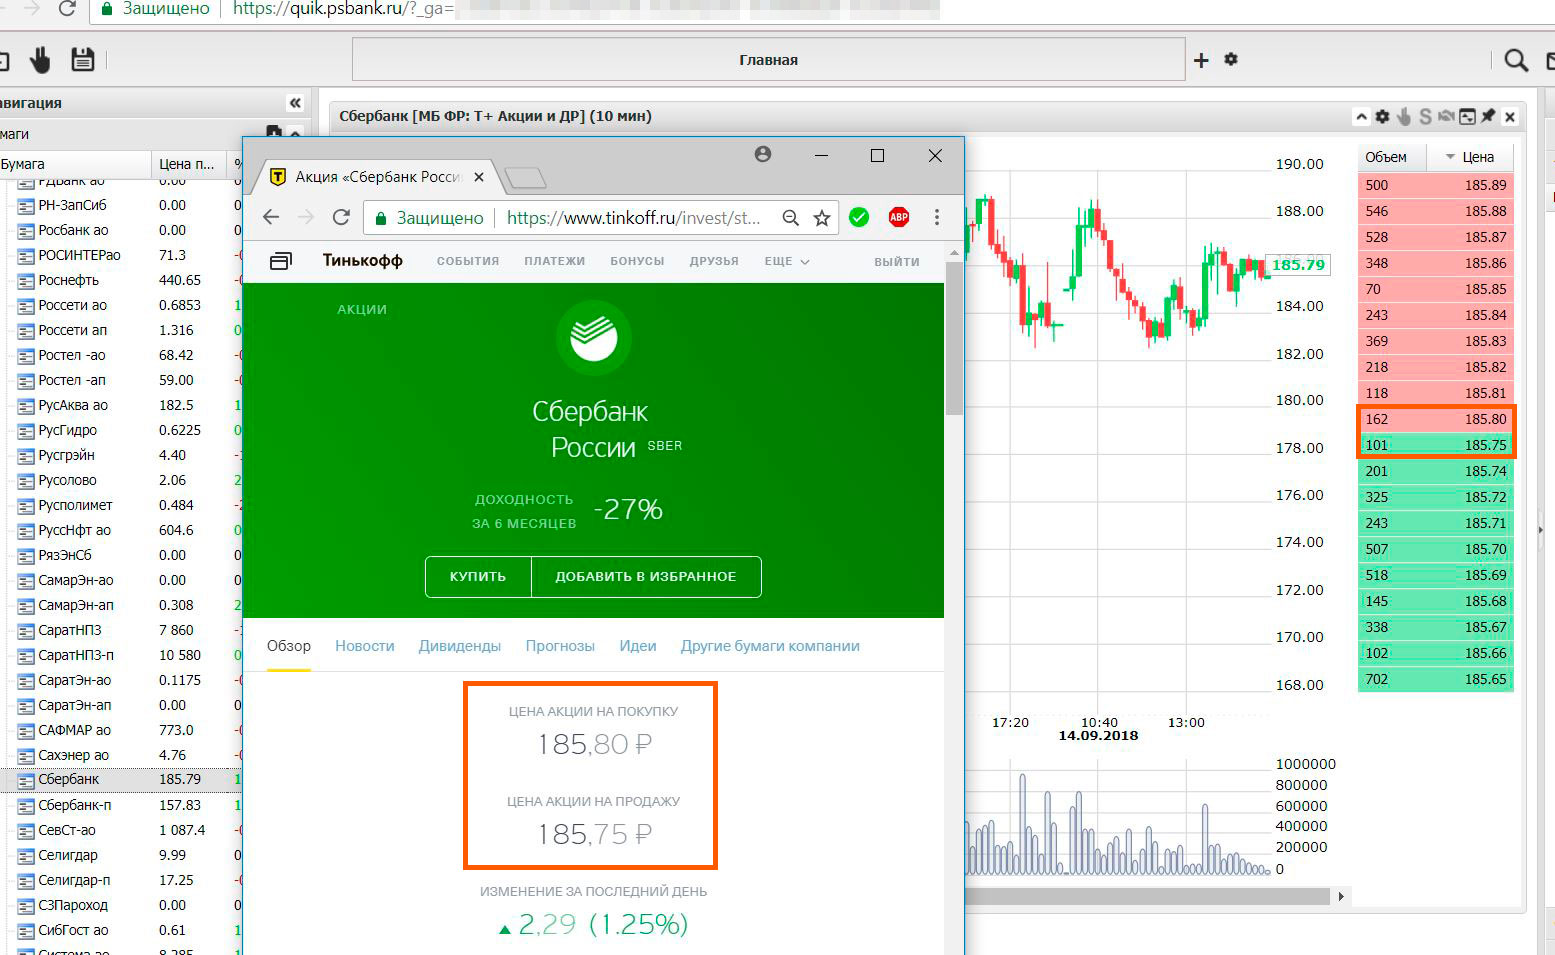The height and width of the screenshot is (955, 1555).
Task: Open СОБЫТИЯ menu in Tinkoff header
Action: 468,261
